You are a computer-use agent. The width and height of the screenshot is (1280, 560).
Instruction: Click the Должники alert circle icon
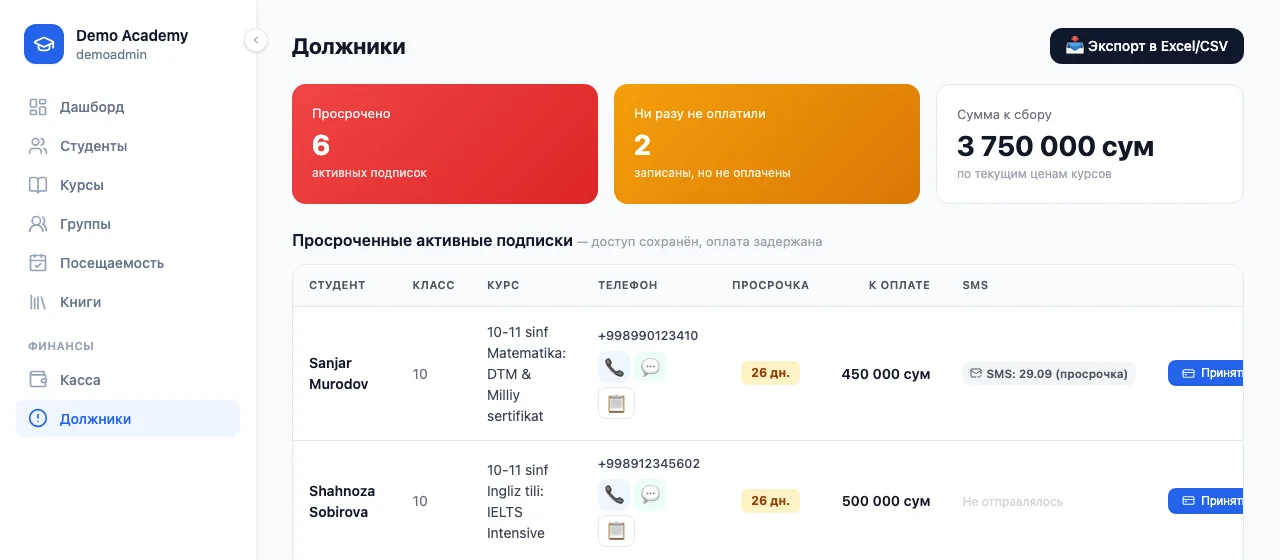(x=38, y=419)
